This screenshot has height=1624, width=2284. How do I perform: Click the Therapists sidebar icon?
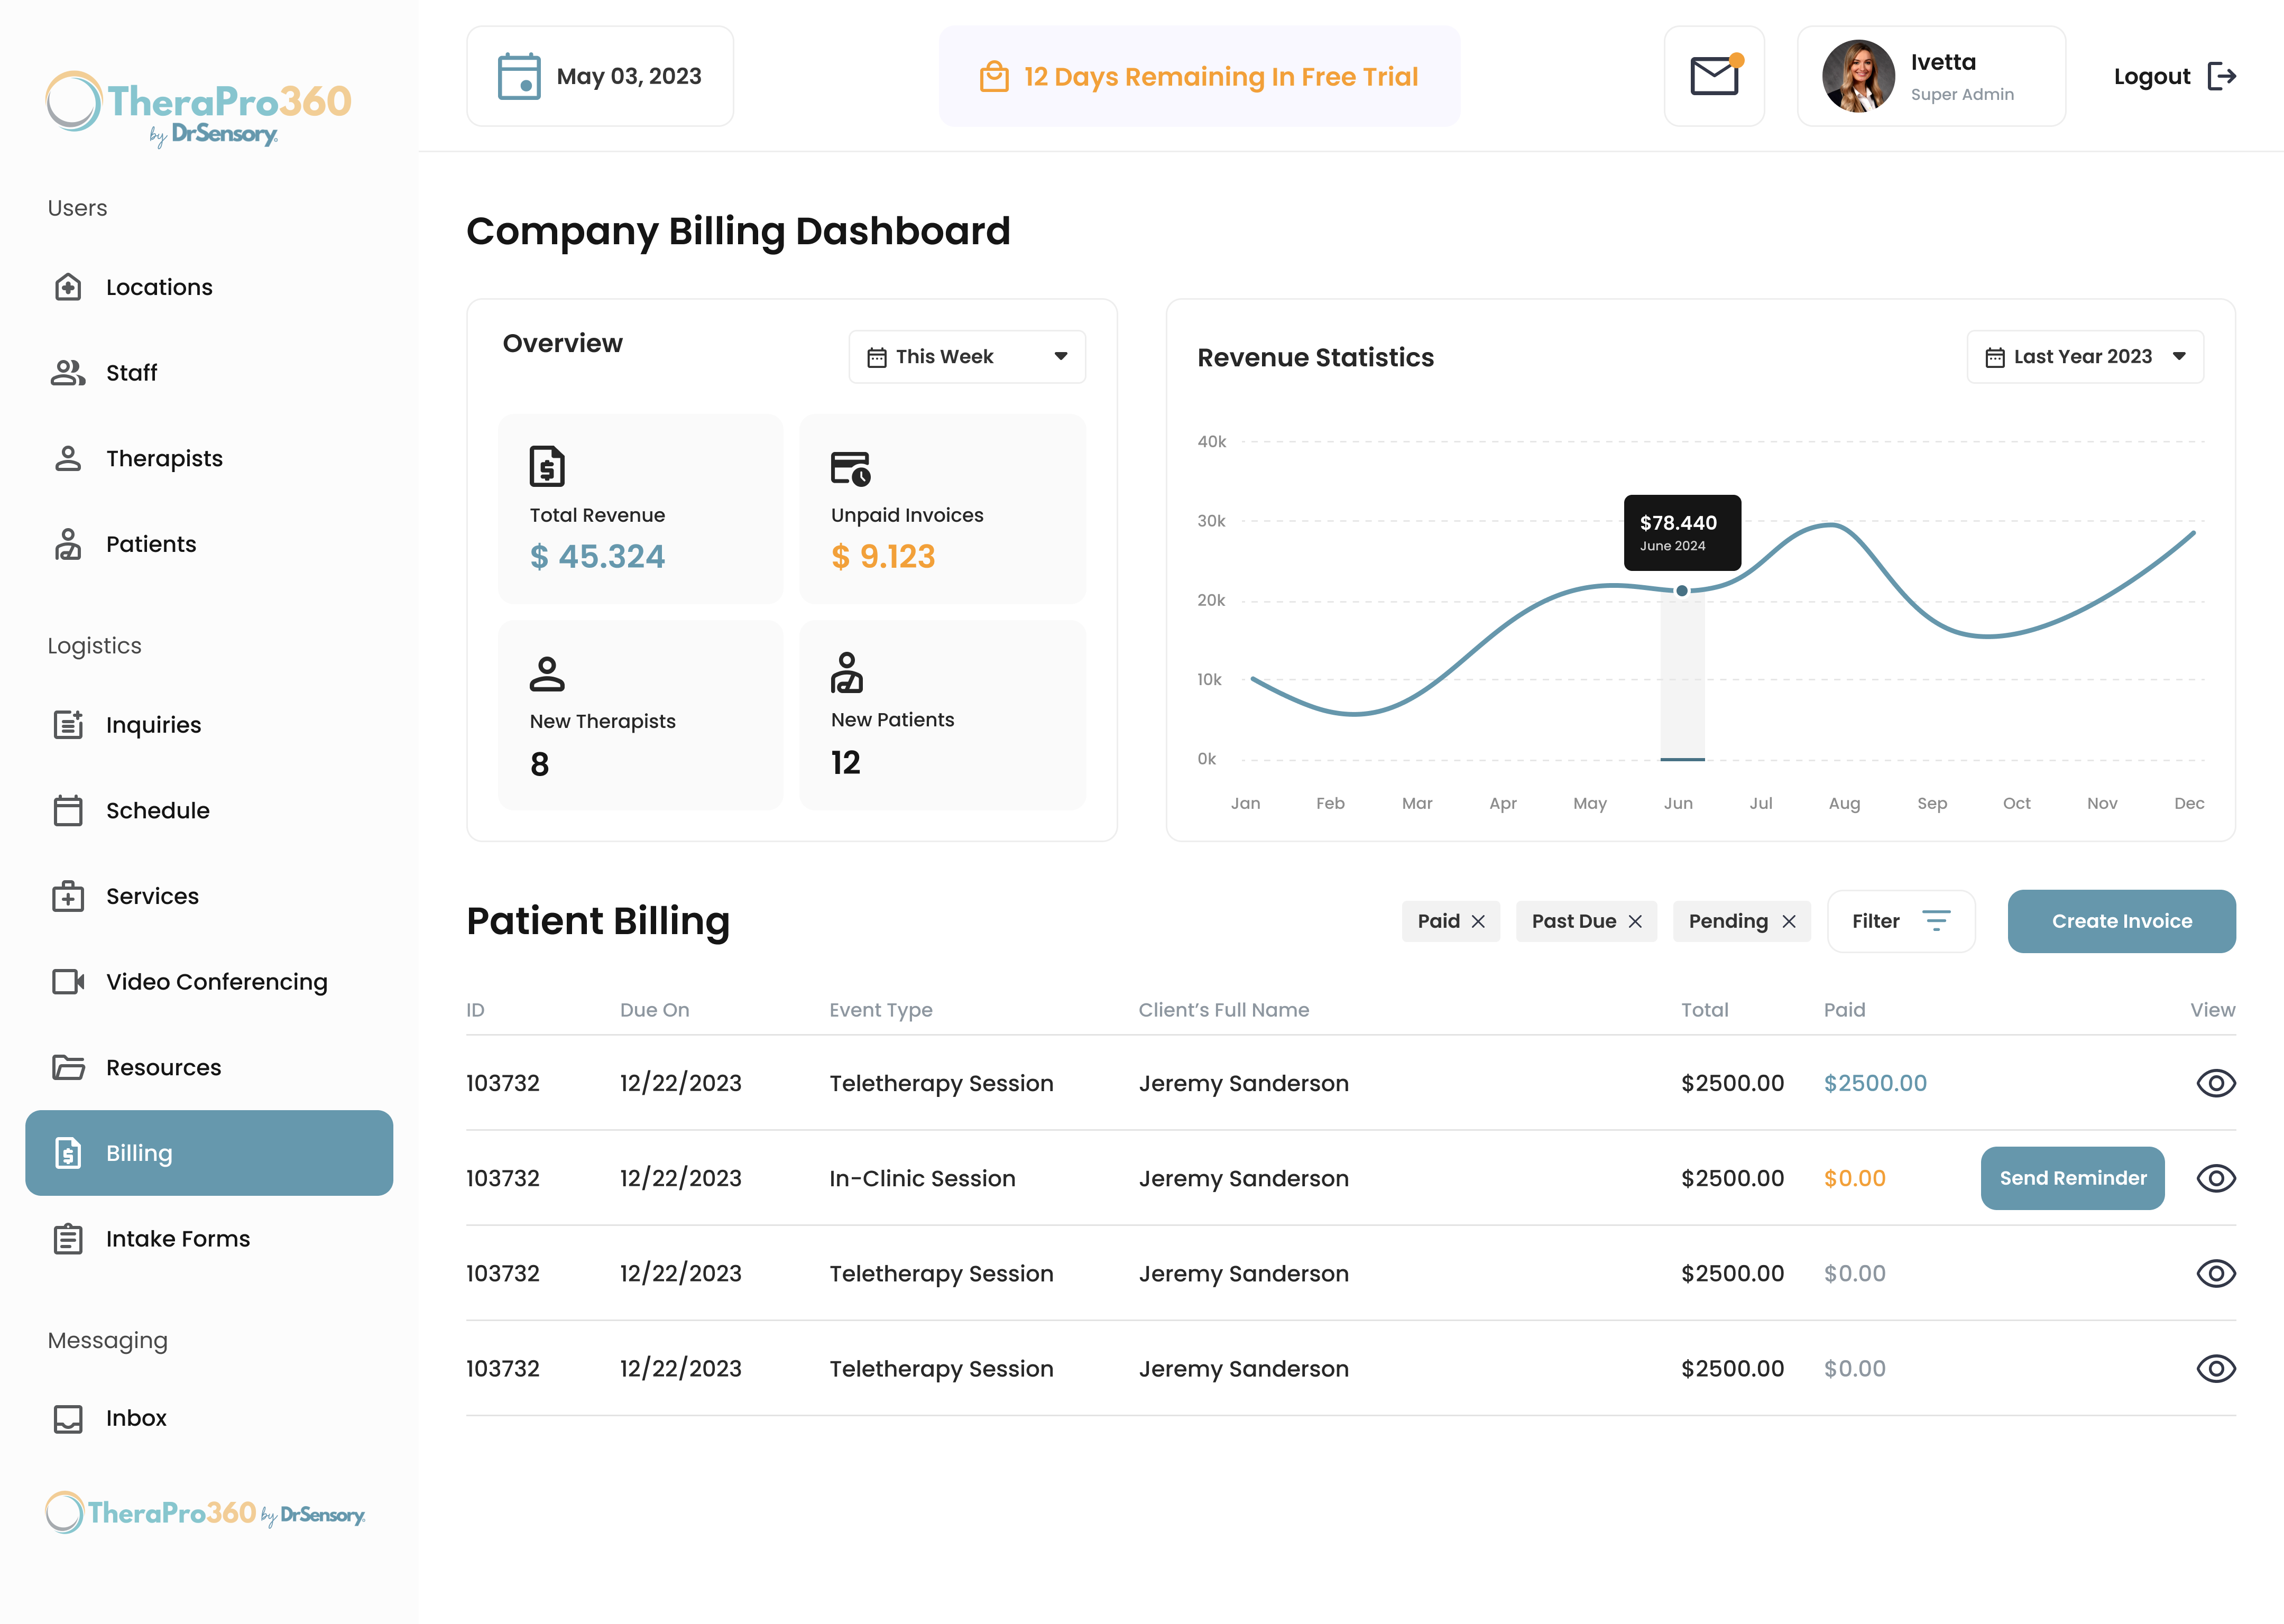[x=68, y=458]
